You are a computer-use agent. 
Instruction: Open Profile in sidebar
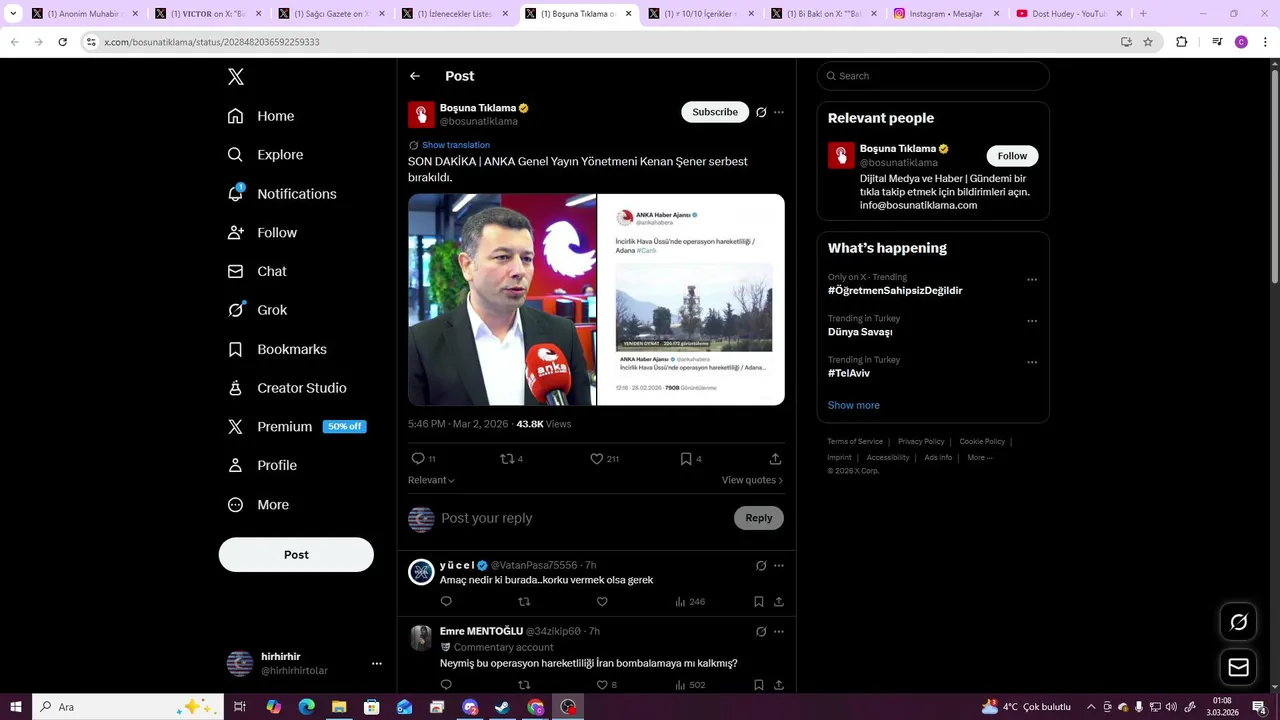pyautogui.click(x=262, y=465)
